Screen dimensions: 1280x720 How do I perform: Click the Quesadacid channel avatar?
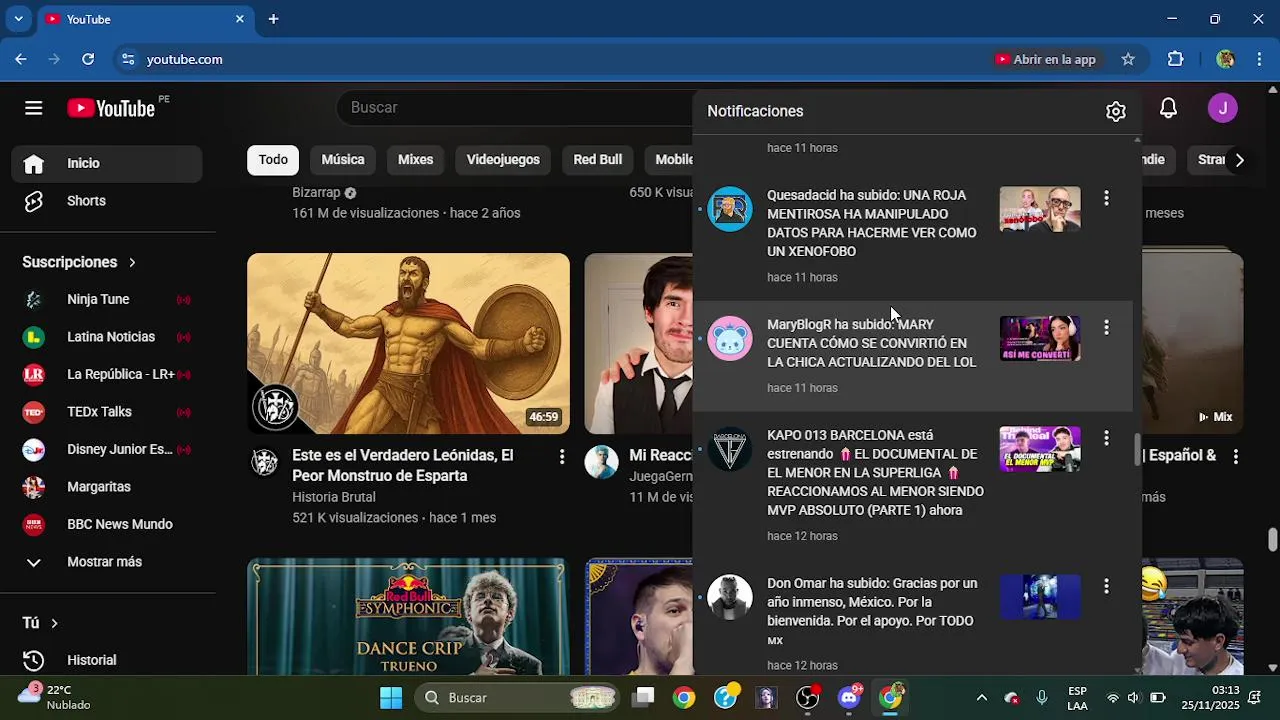coord(730,209)
